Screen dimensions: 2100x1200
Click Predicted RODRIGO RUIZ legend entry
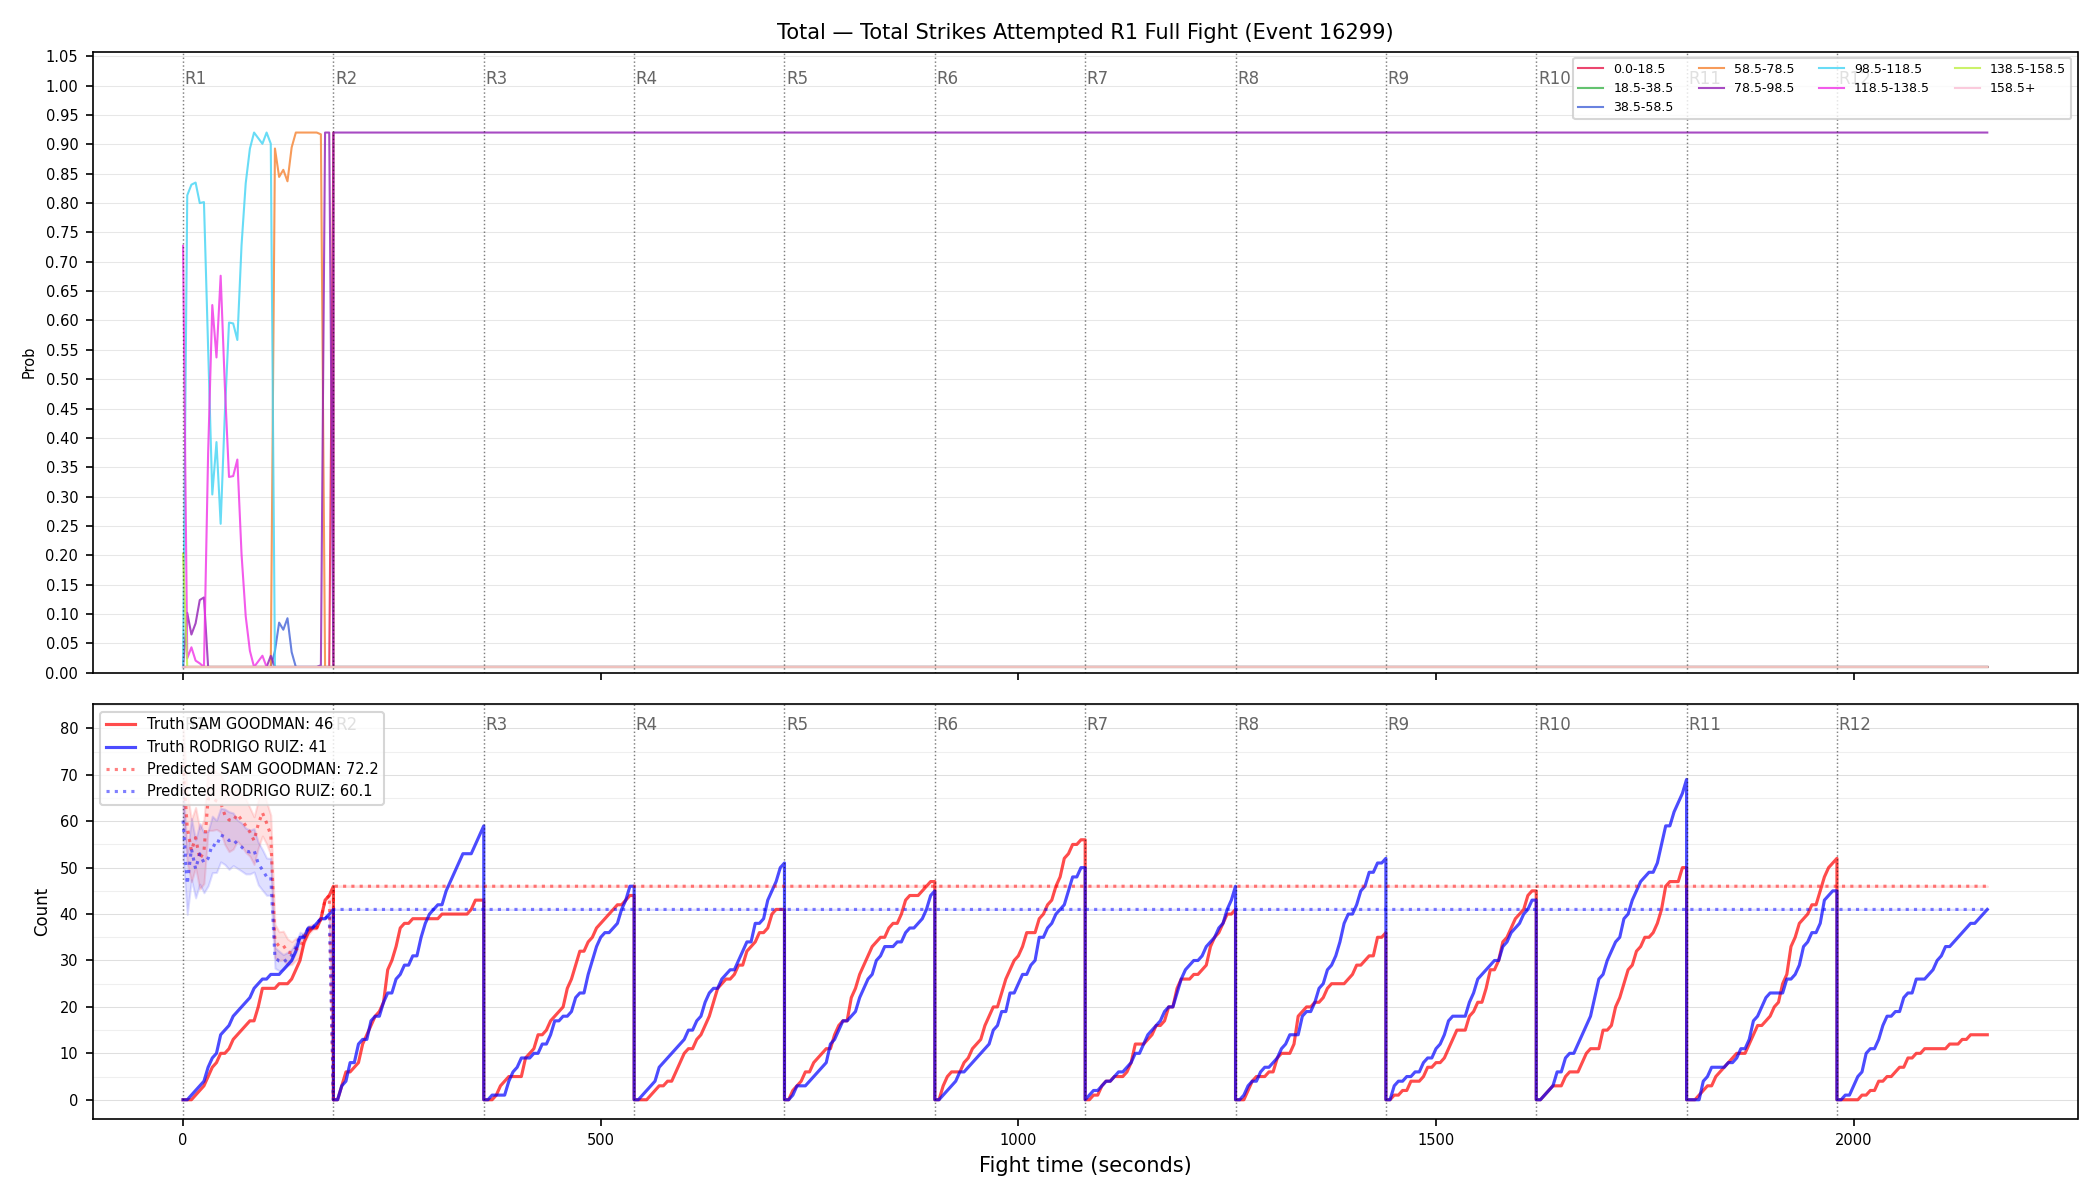click(x=239, y=791)
